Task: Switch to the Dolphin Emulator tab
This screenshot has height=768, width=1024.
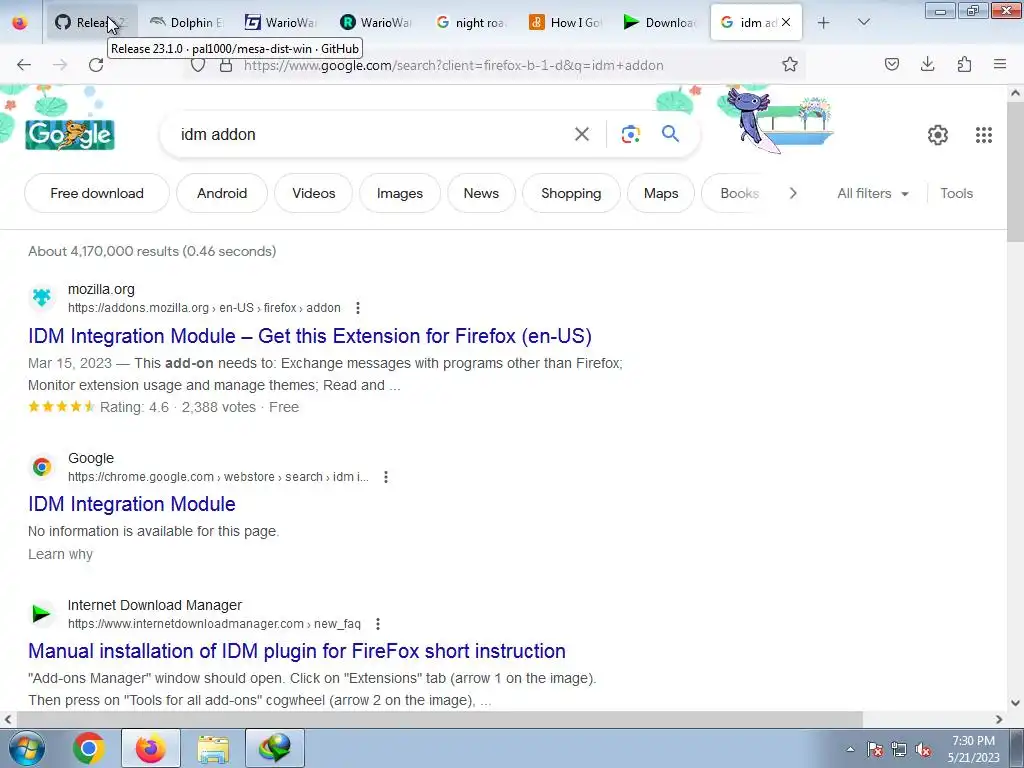Action: (186, 22)
